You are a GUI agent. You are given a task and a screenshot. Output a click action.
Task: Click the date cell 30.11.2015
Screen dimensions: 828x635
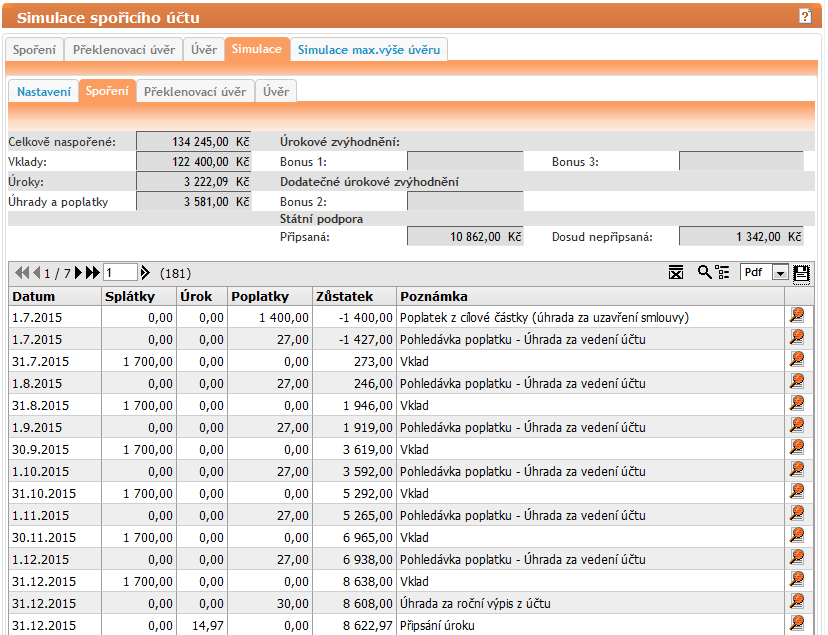tap(55, 537)
